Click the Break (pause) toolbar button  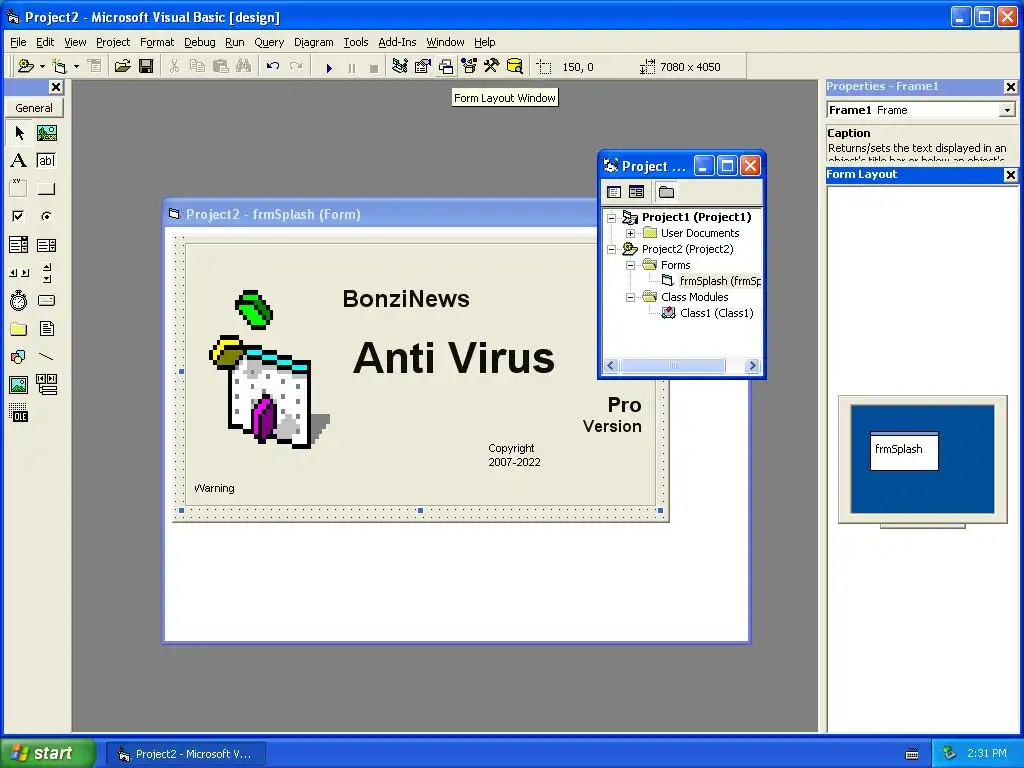click(x=351, y=67)
